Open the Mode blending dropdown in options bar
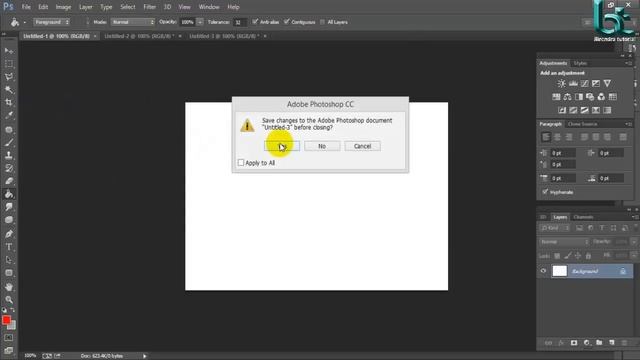640x360 pixels. coord(133,22)
